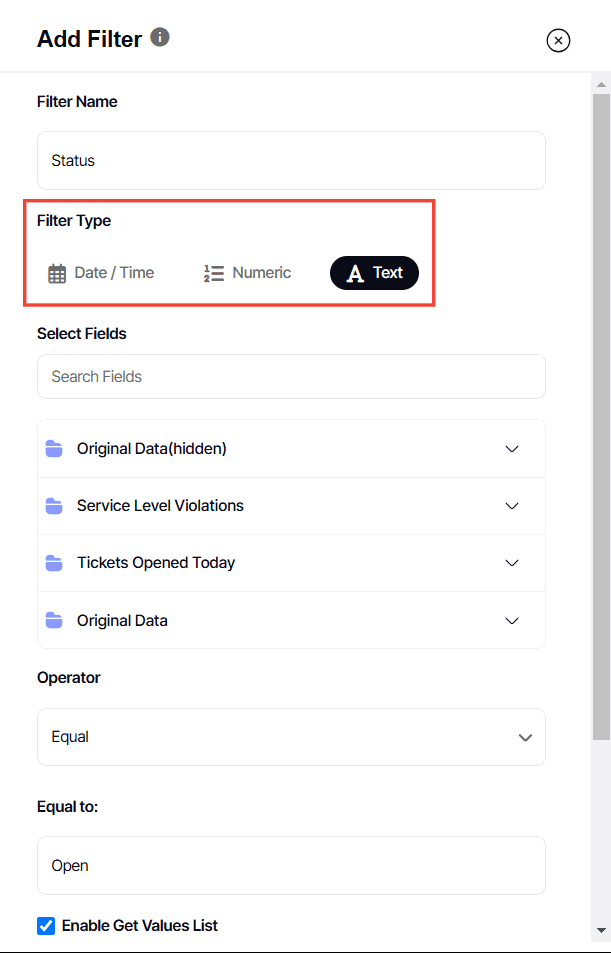The height and width of the screenshot is (953, 611).
Task: Click the info icon beside Add Filter
Action: [x=160, y=37]
